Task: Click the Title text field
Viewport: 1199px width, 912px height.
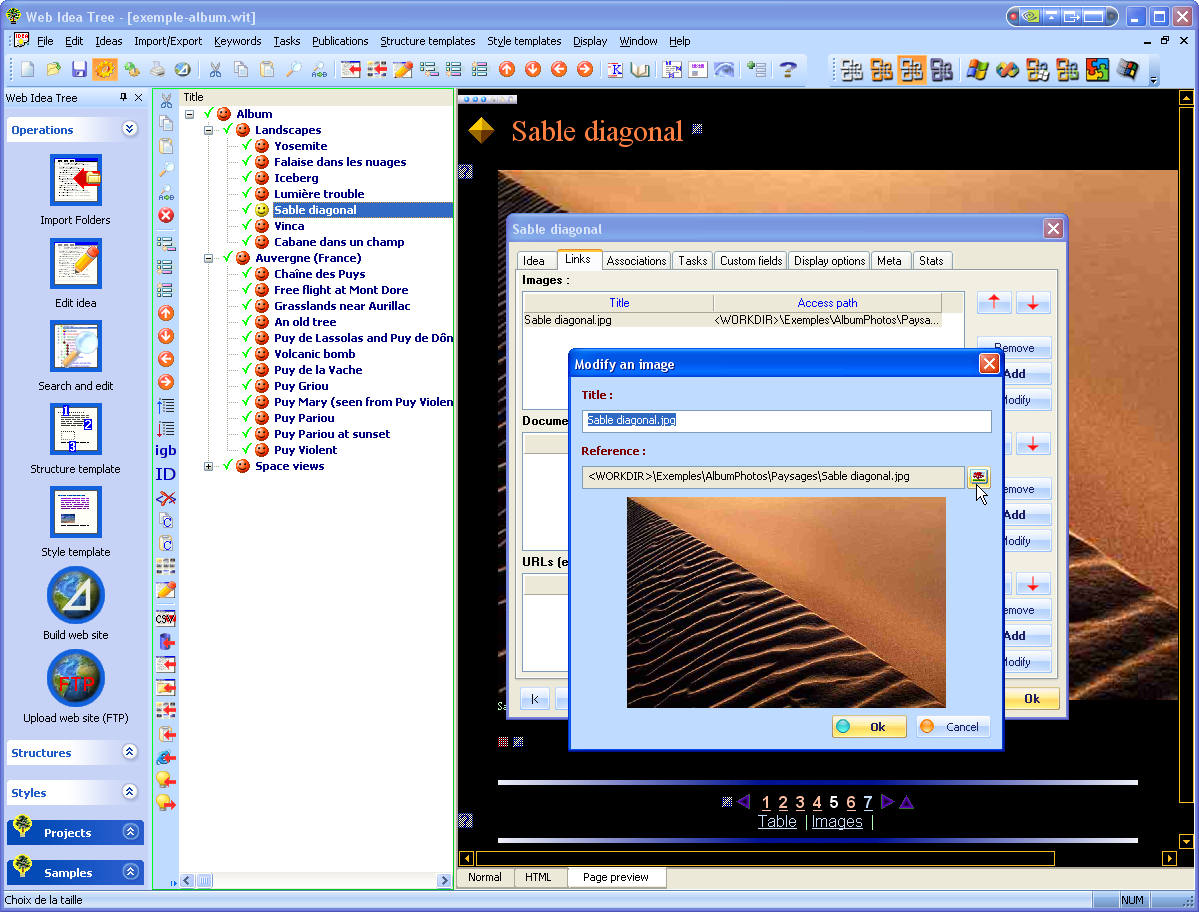Action: click(x=786, y=421)
